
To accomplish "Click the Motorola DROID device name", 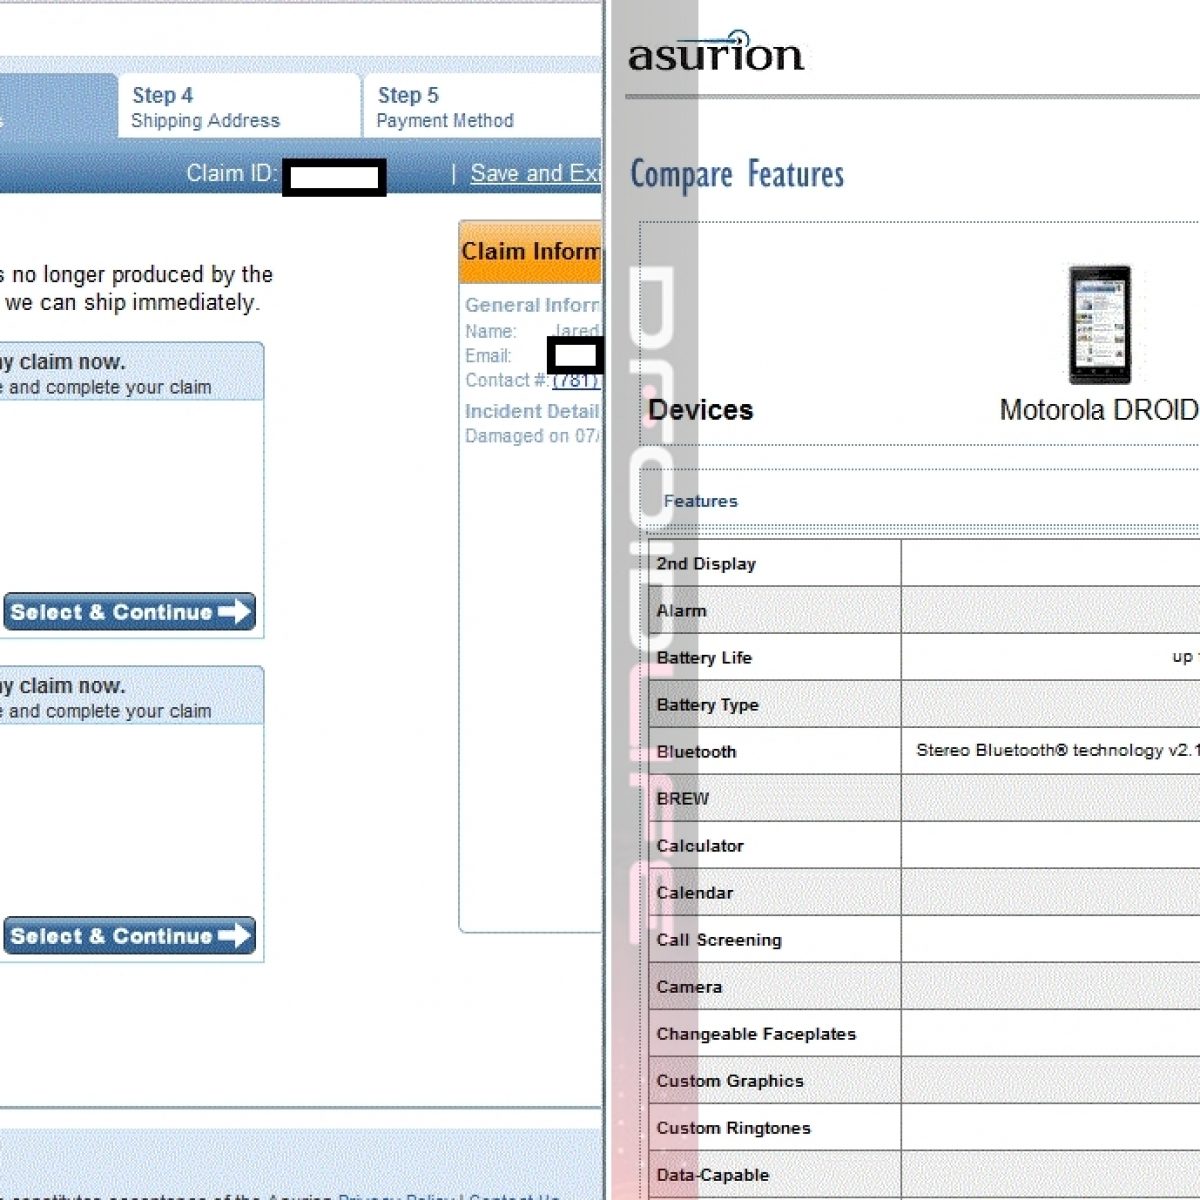I will pos(1098,410).
